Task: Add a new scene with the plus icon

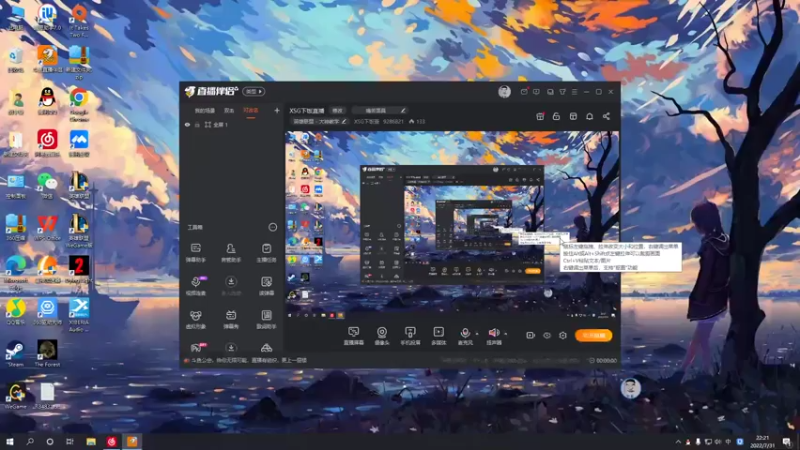Action: point(277,110)
